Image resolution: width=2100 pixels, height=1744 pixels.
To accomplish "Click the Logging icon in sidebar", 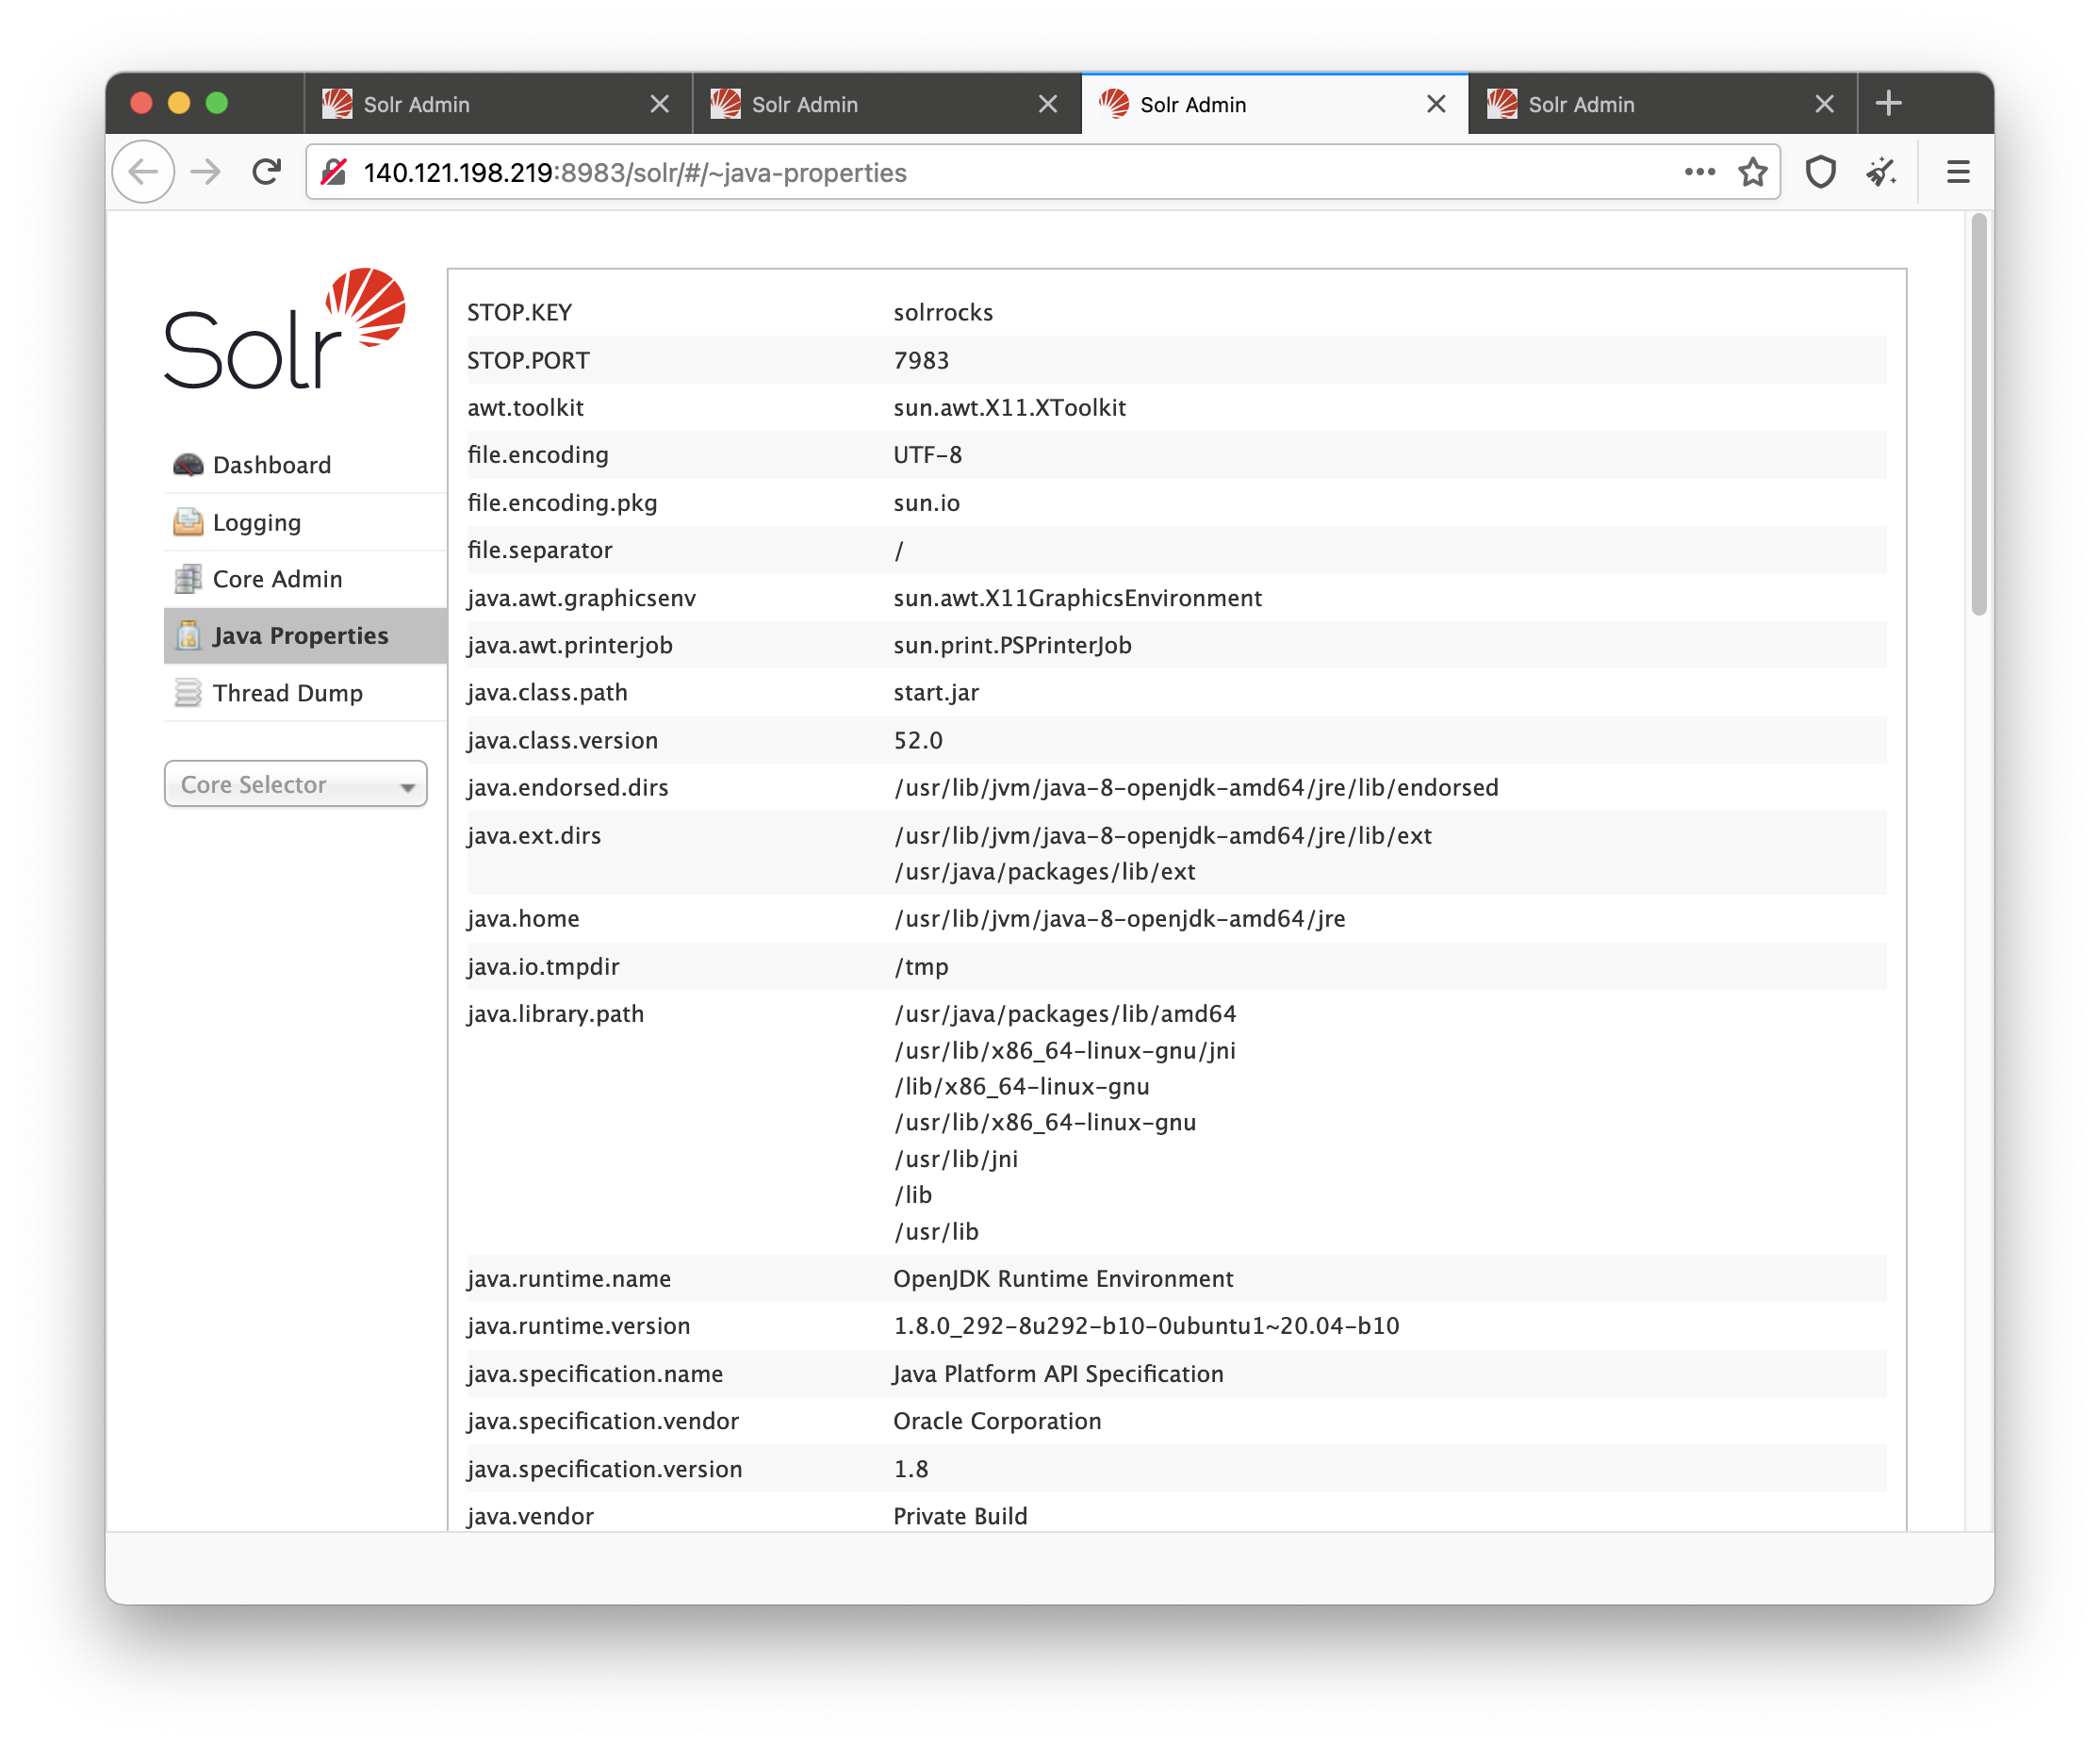I will 187,522.
